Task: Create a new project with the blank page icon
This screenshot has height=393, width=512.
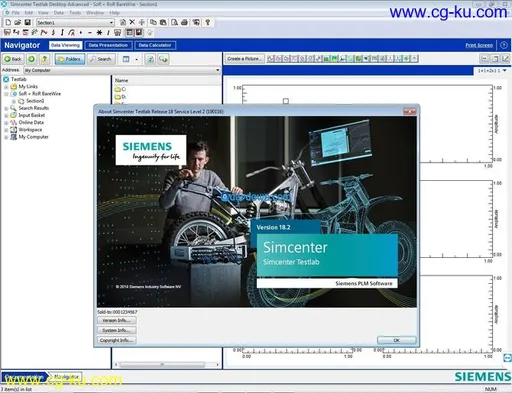Action: tap(8, 22)
